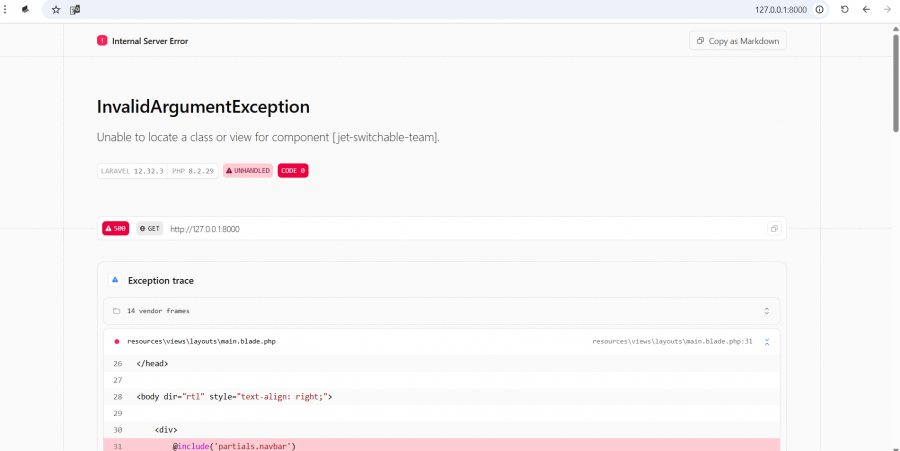The height and width of the screenshot is (451, 900).
Task: Click the folder icon beside vendor frames
Action: (x=116, y=311)
